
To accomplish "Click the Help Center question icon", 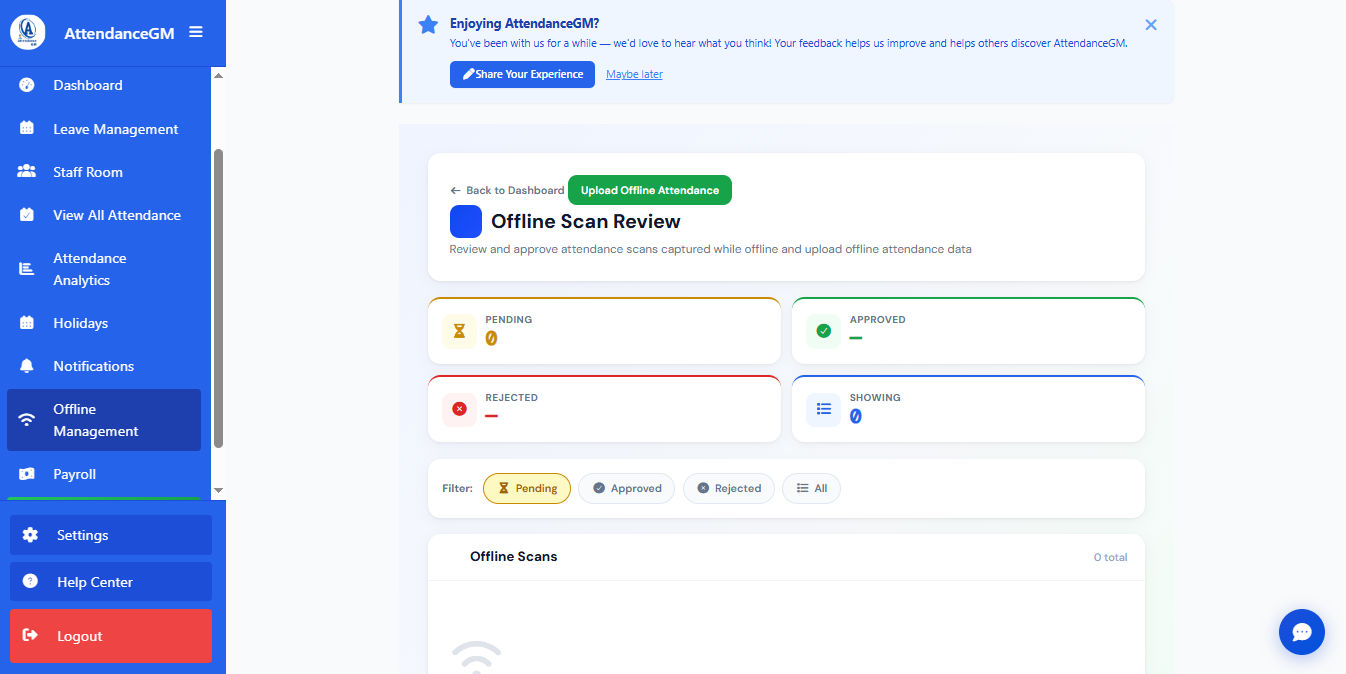I will pyautogui.click(x=30, y=581).
